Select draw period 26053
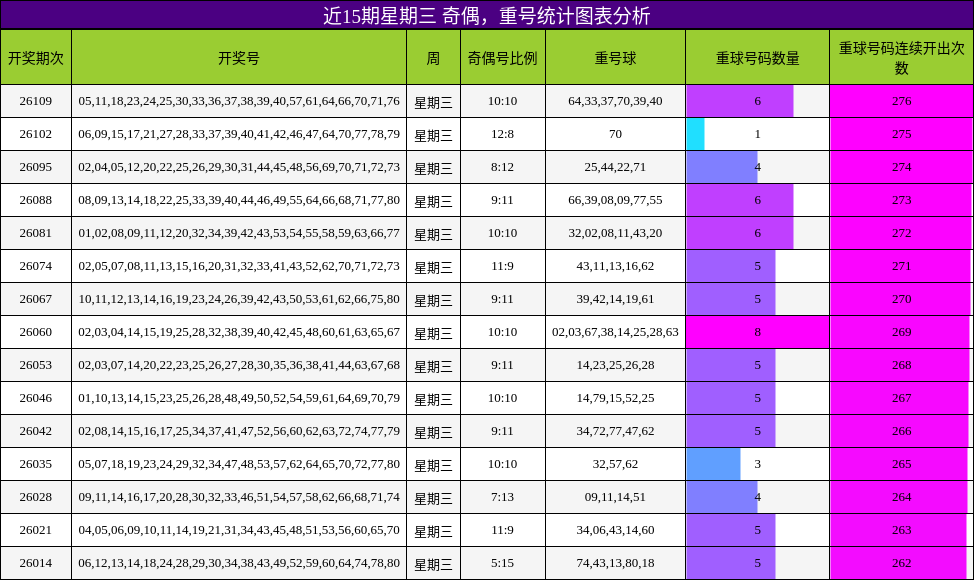The image size is (974, 580). [36, 365]
